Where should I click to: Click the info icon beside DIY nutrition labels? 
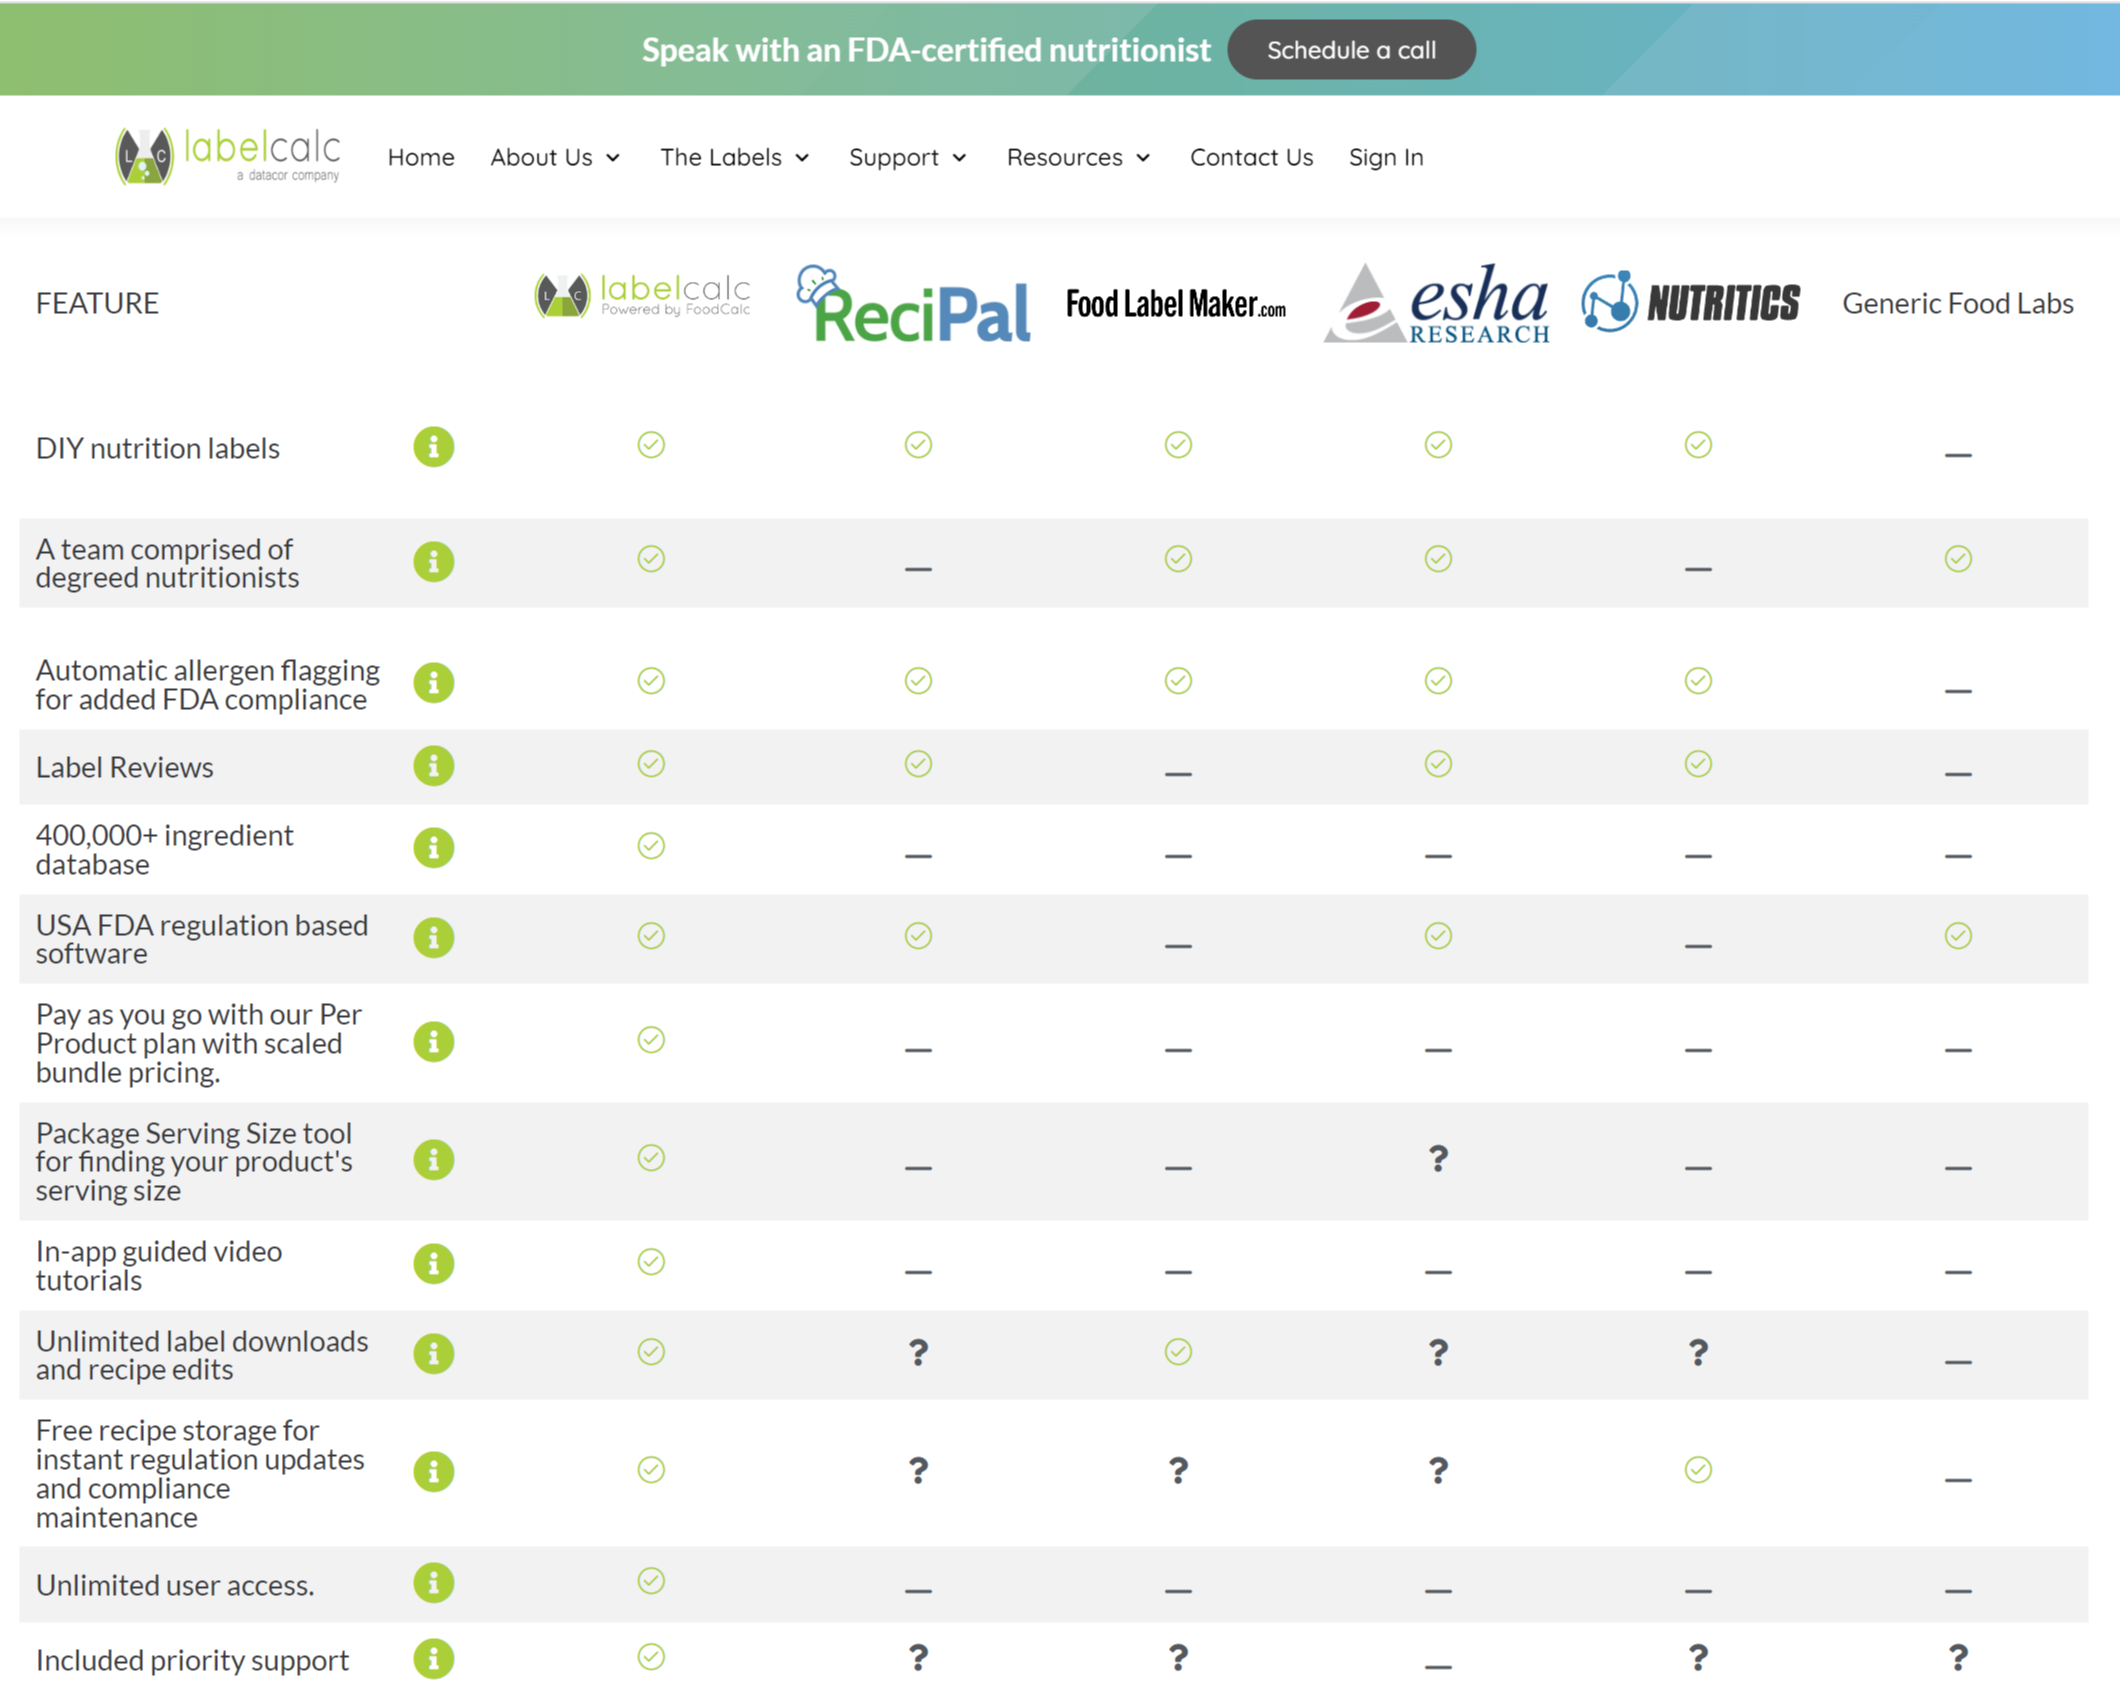434,447
